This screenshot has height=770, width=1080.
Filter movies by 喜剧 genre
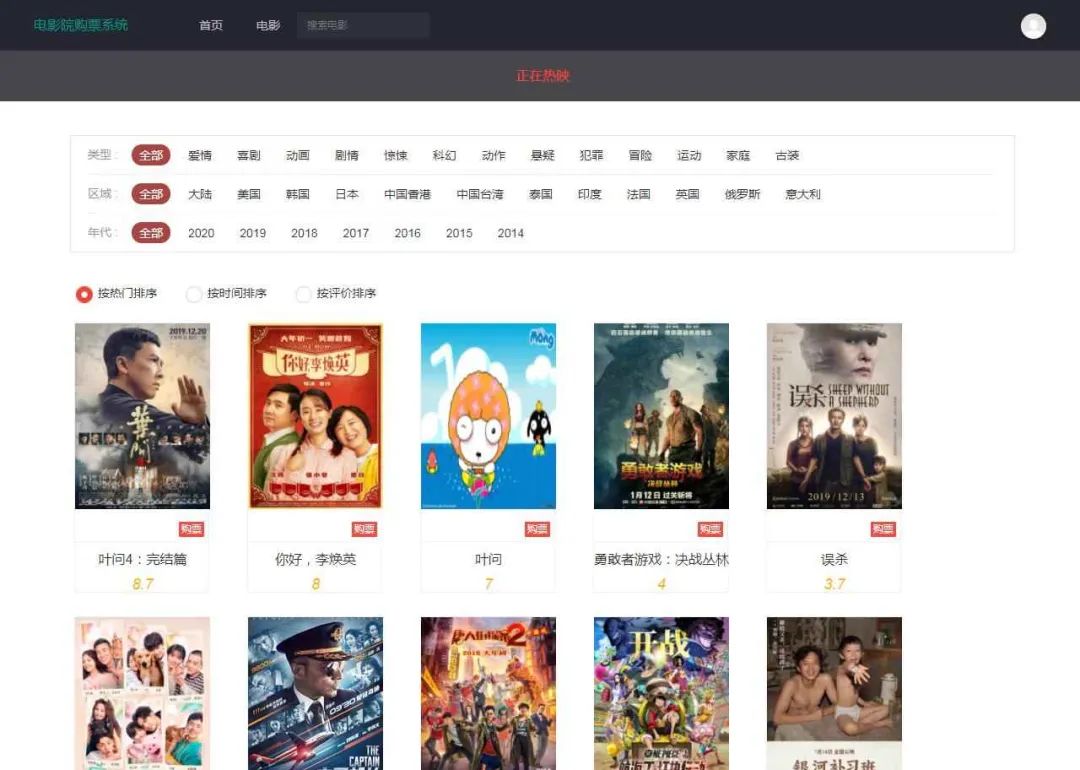tap(248, 155)
